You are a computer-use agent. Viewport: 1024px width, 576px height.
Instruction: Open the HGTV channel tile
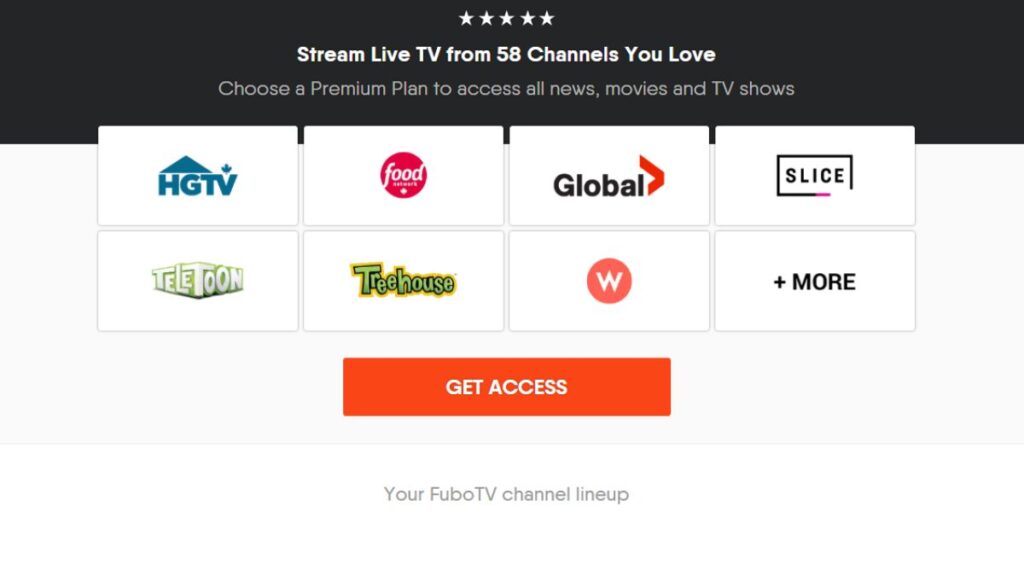pyautogui.click(x=198, y=176)
